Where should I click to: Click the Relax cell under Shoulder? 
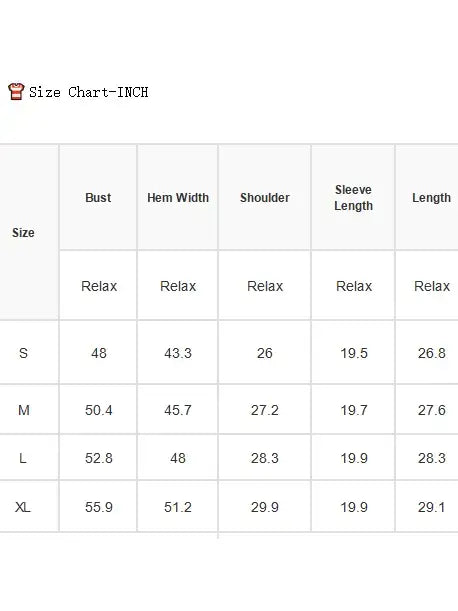[x=265, y=286]
